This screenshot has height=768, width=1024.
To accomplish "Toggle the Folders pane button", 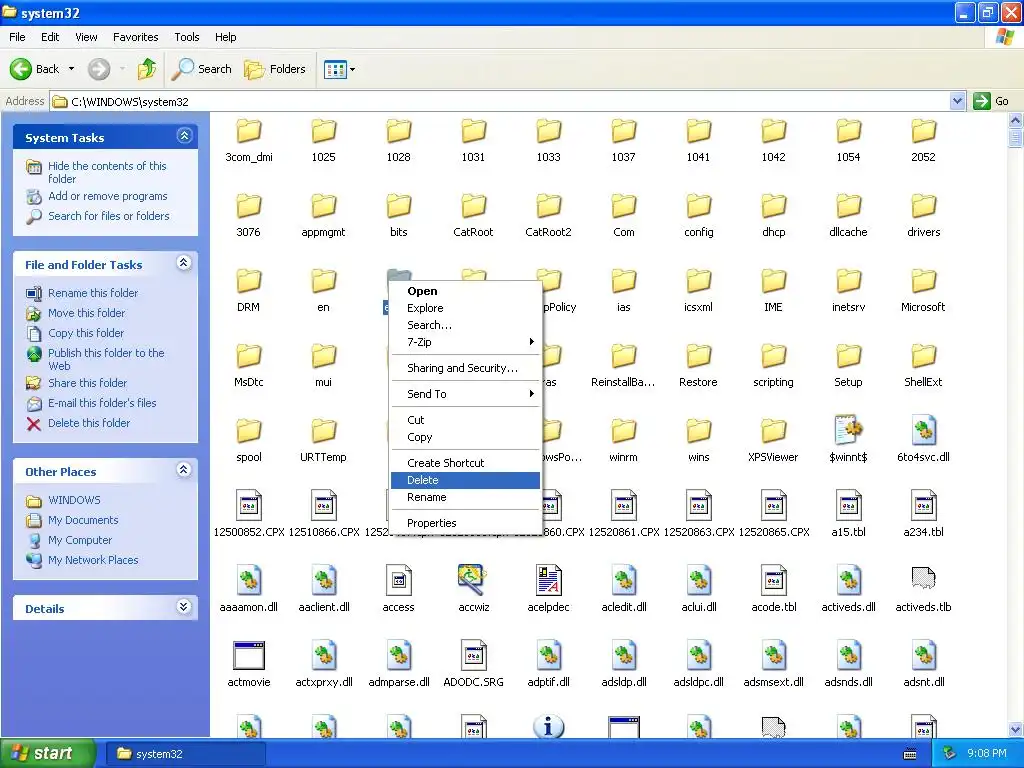I will pos(275,69).
